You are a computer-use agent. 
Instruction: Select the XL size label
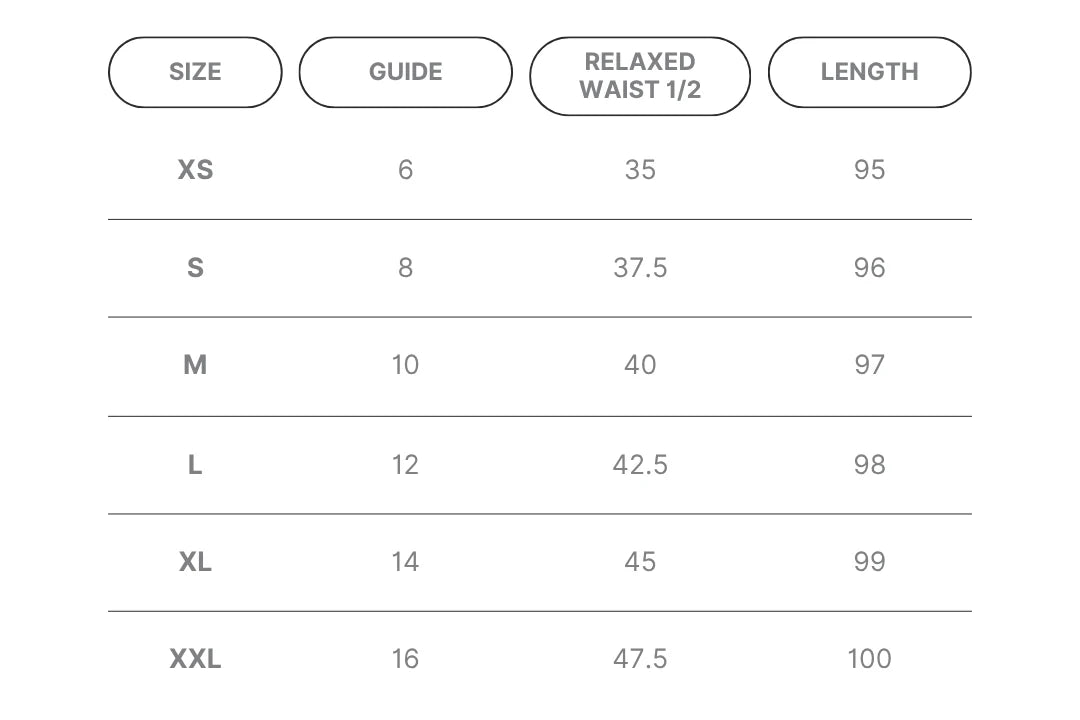pos(196,562)
